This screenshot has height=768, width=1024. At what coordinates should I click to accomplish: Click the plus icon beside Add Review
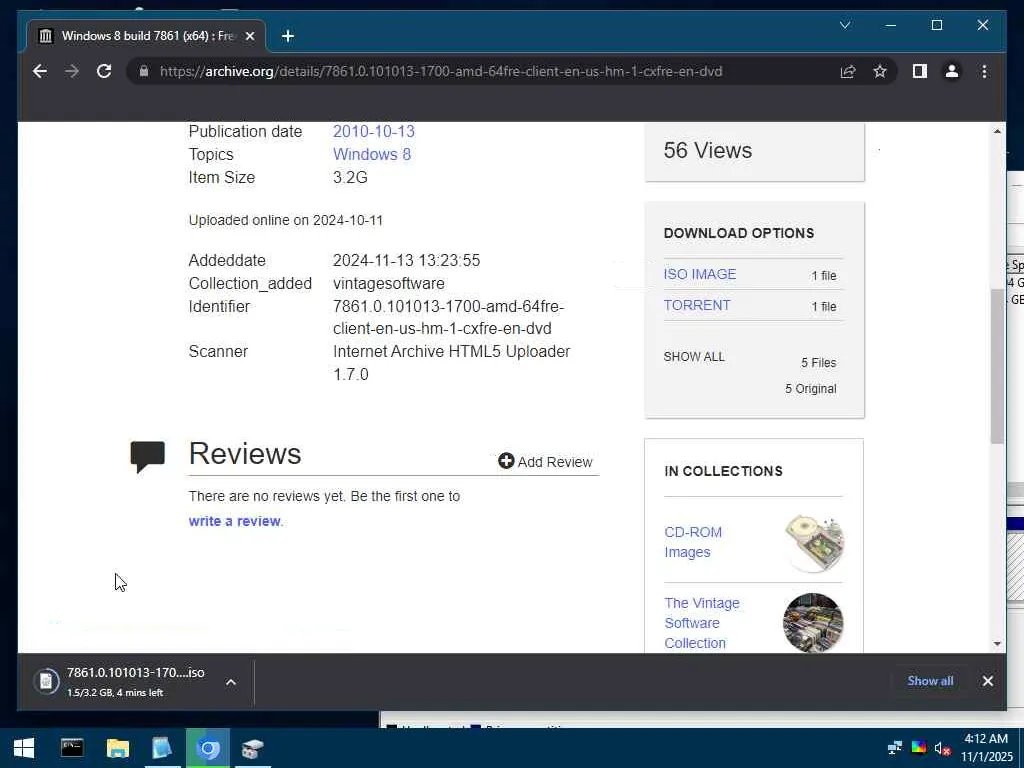[506, 461]
